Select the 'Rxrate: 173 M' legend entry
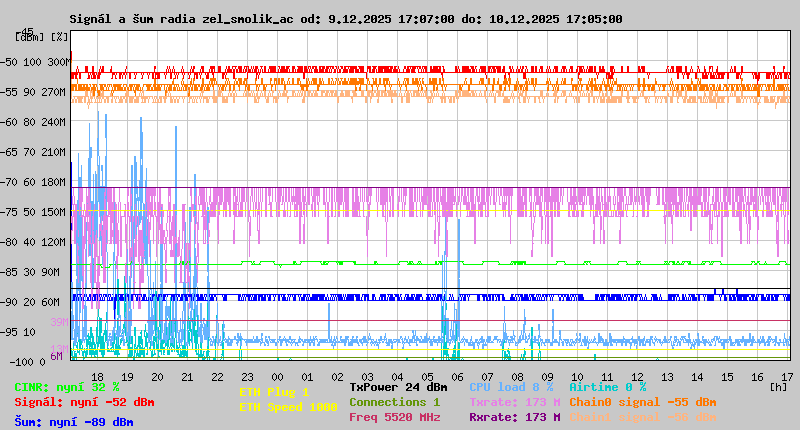Image resolution: width=800 pixels, height=430 pixels. (515, 417)
